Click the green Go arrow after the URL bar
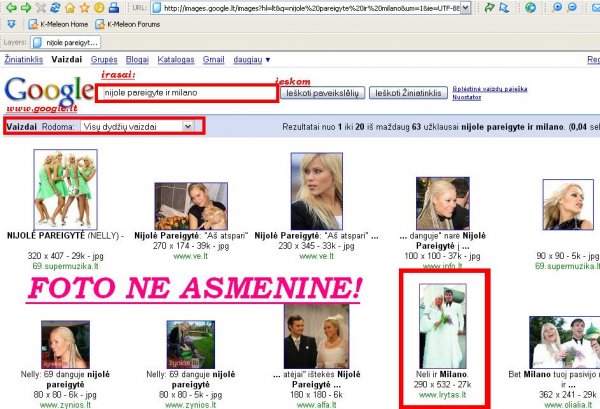600x409 pixels. 489,7
